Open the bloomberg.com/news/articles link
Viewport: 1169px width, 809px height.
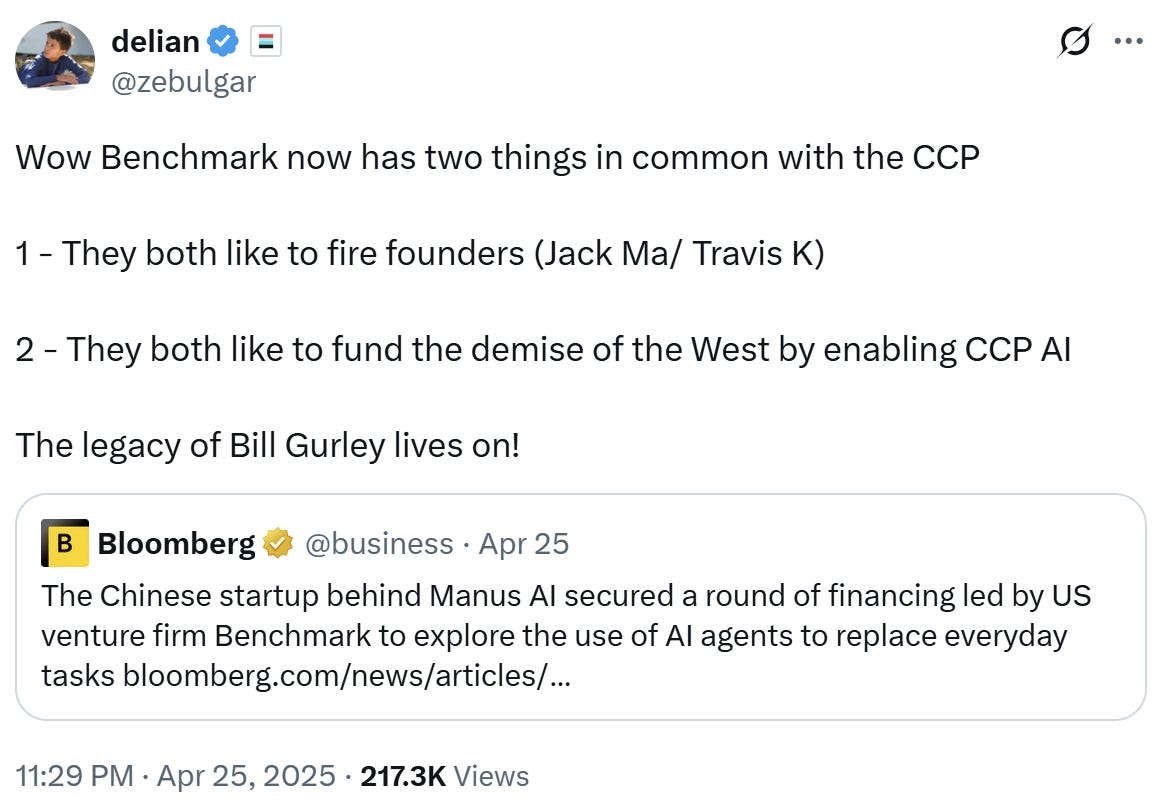click(347, 676)
